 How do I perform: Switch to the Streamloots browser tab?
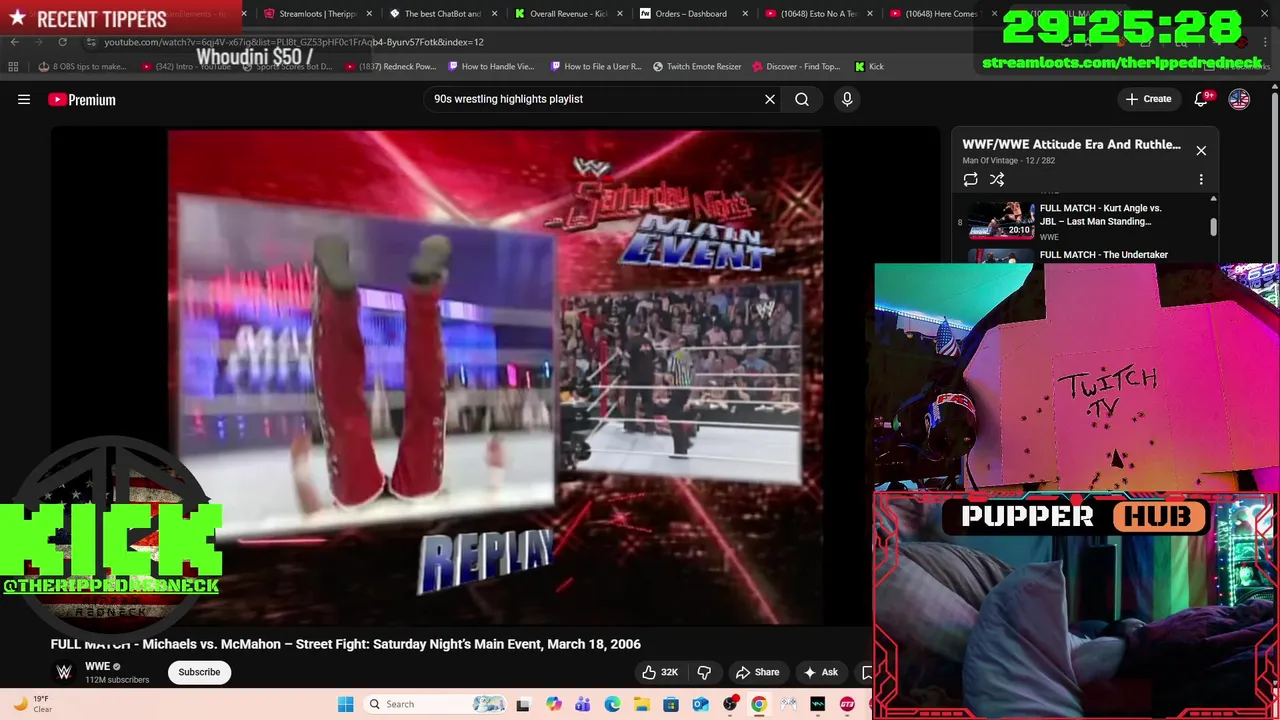click(318, 14)
